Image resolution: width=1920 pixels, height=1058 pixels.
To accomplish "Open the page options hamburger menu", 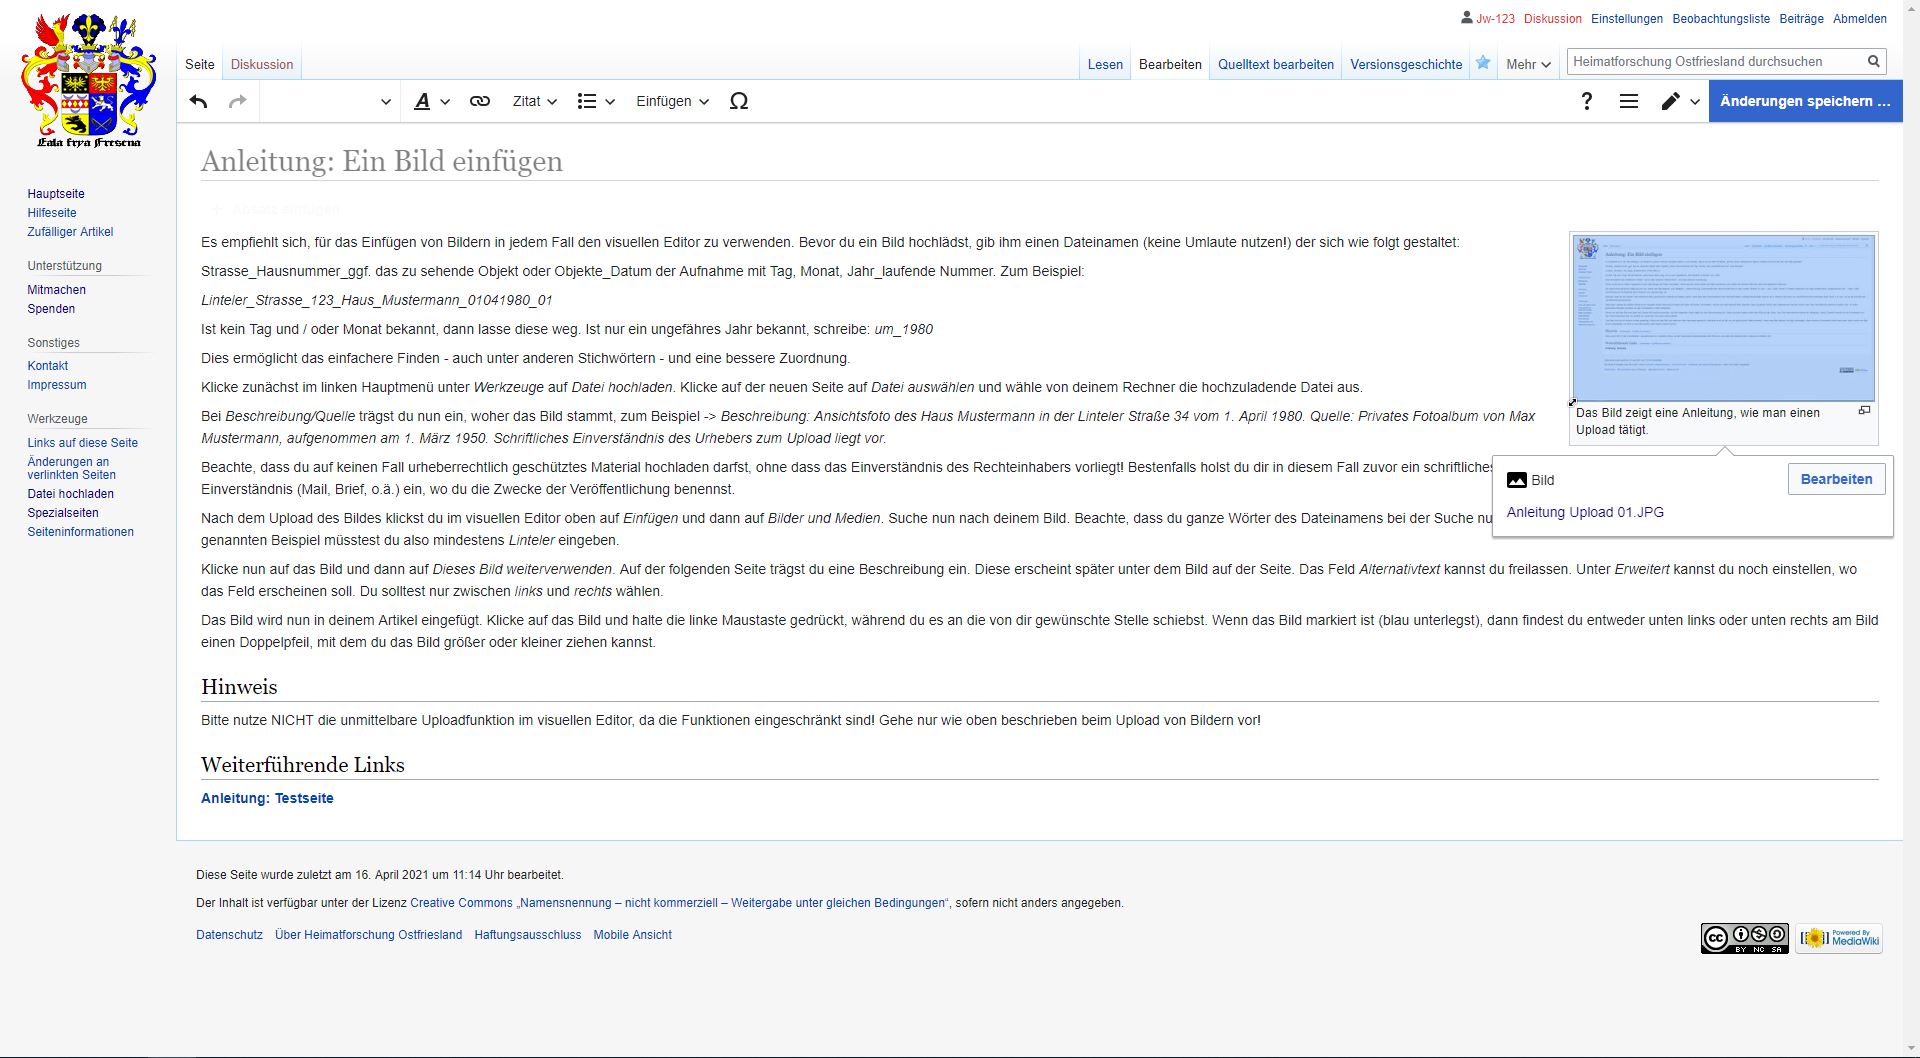I will pyautogui.click(x=1629, y=101).
